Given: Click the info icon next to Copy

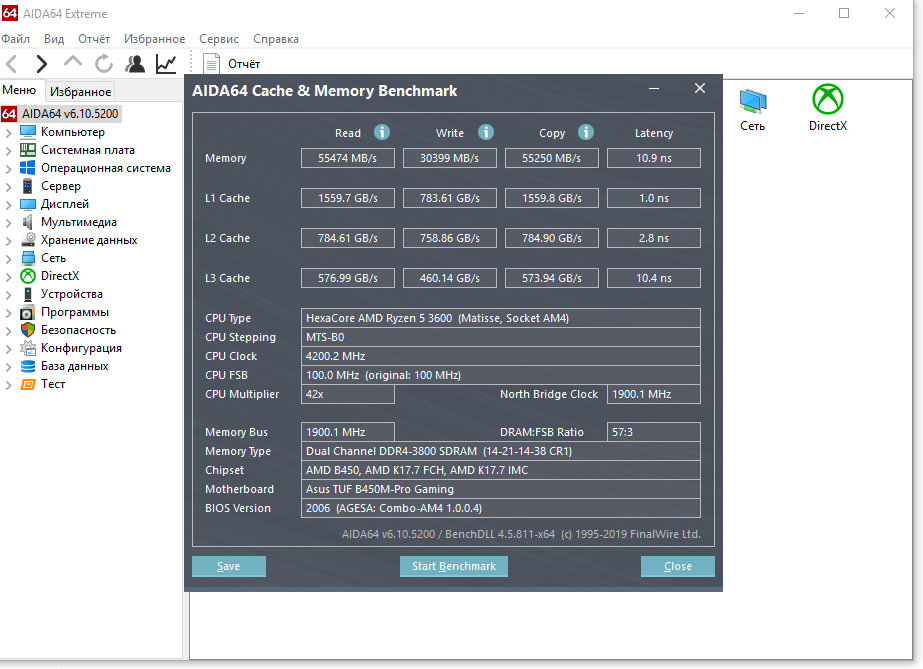Looking at the screenshot, I should [586, 132].
